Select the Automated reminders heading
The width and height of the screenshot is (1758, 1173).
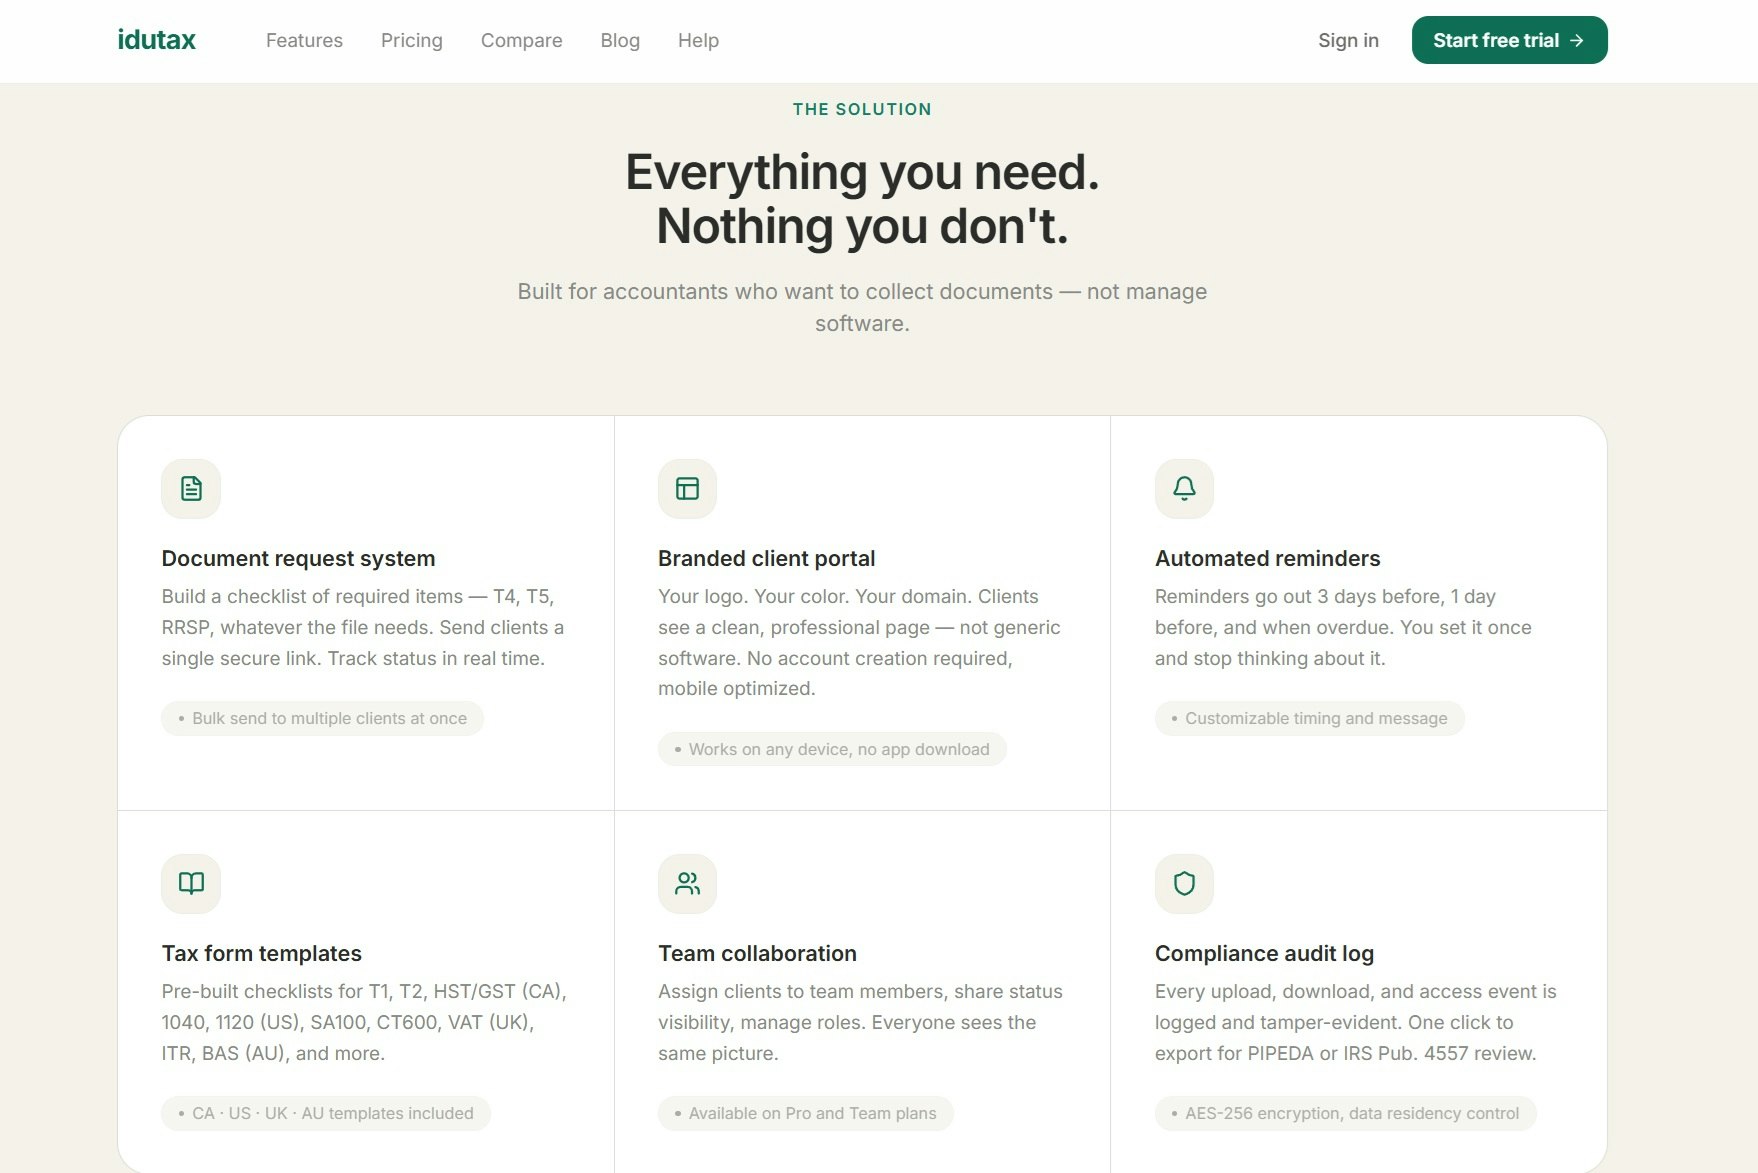click(x=1267, y=558)
